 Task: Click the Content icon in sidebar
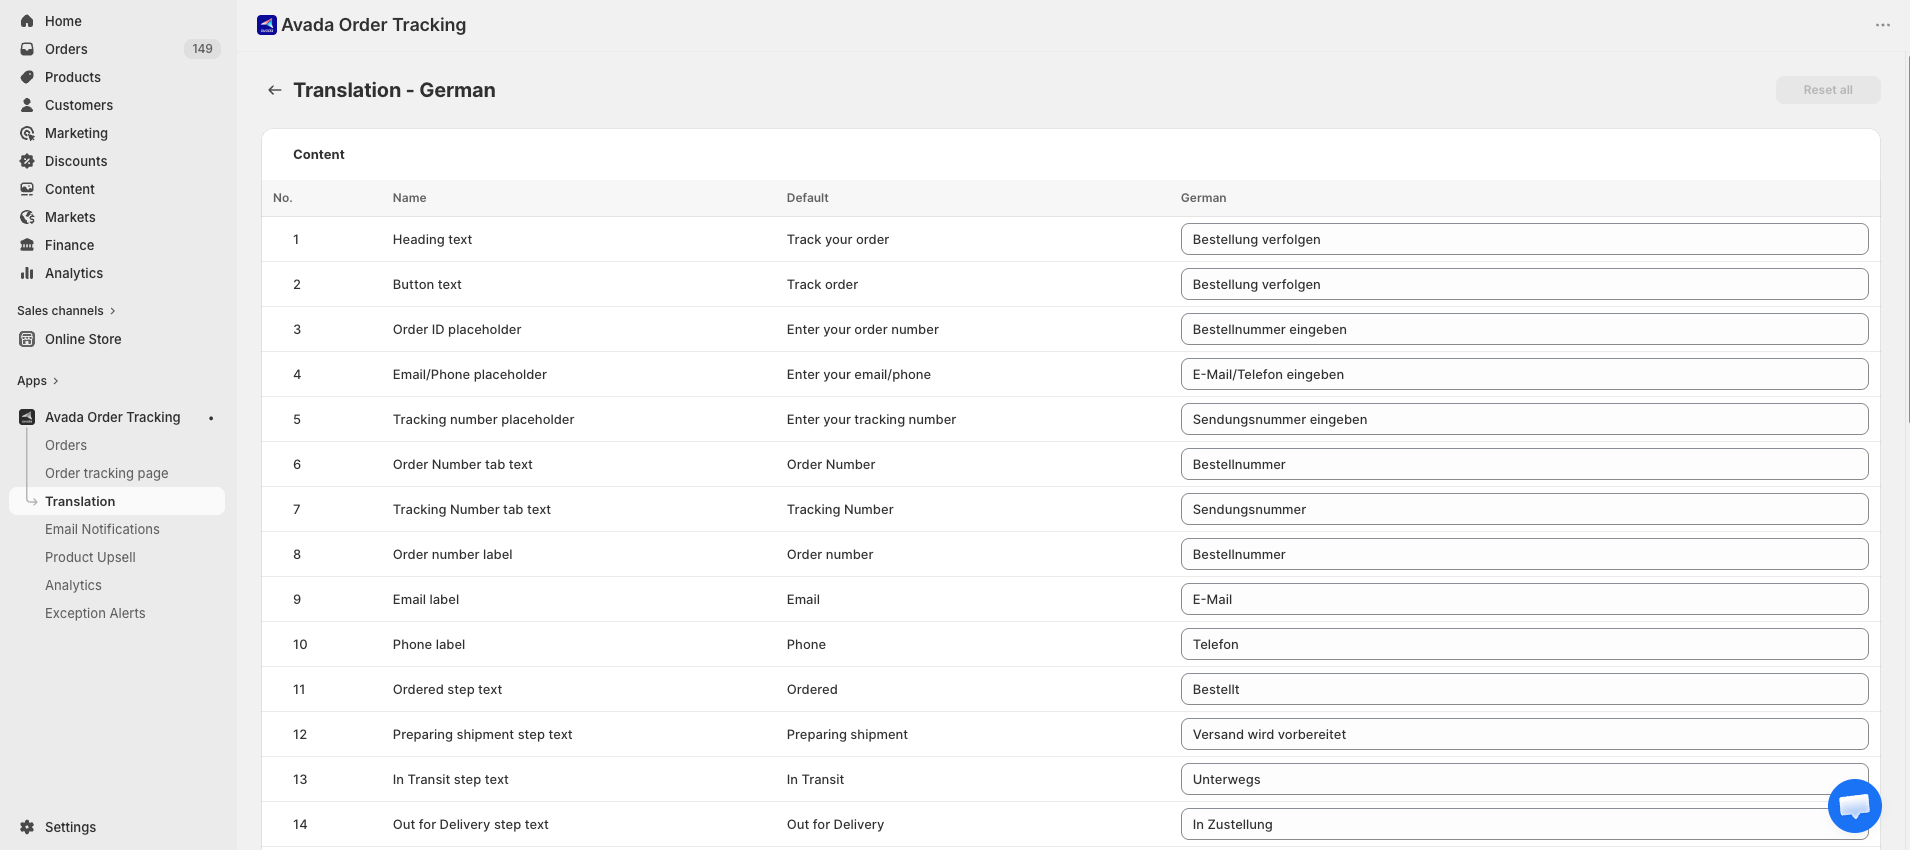(x=27, y=189)
